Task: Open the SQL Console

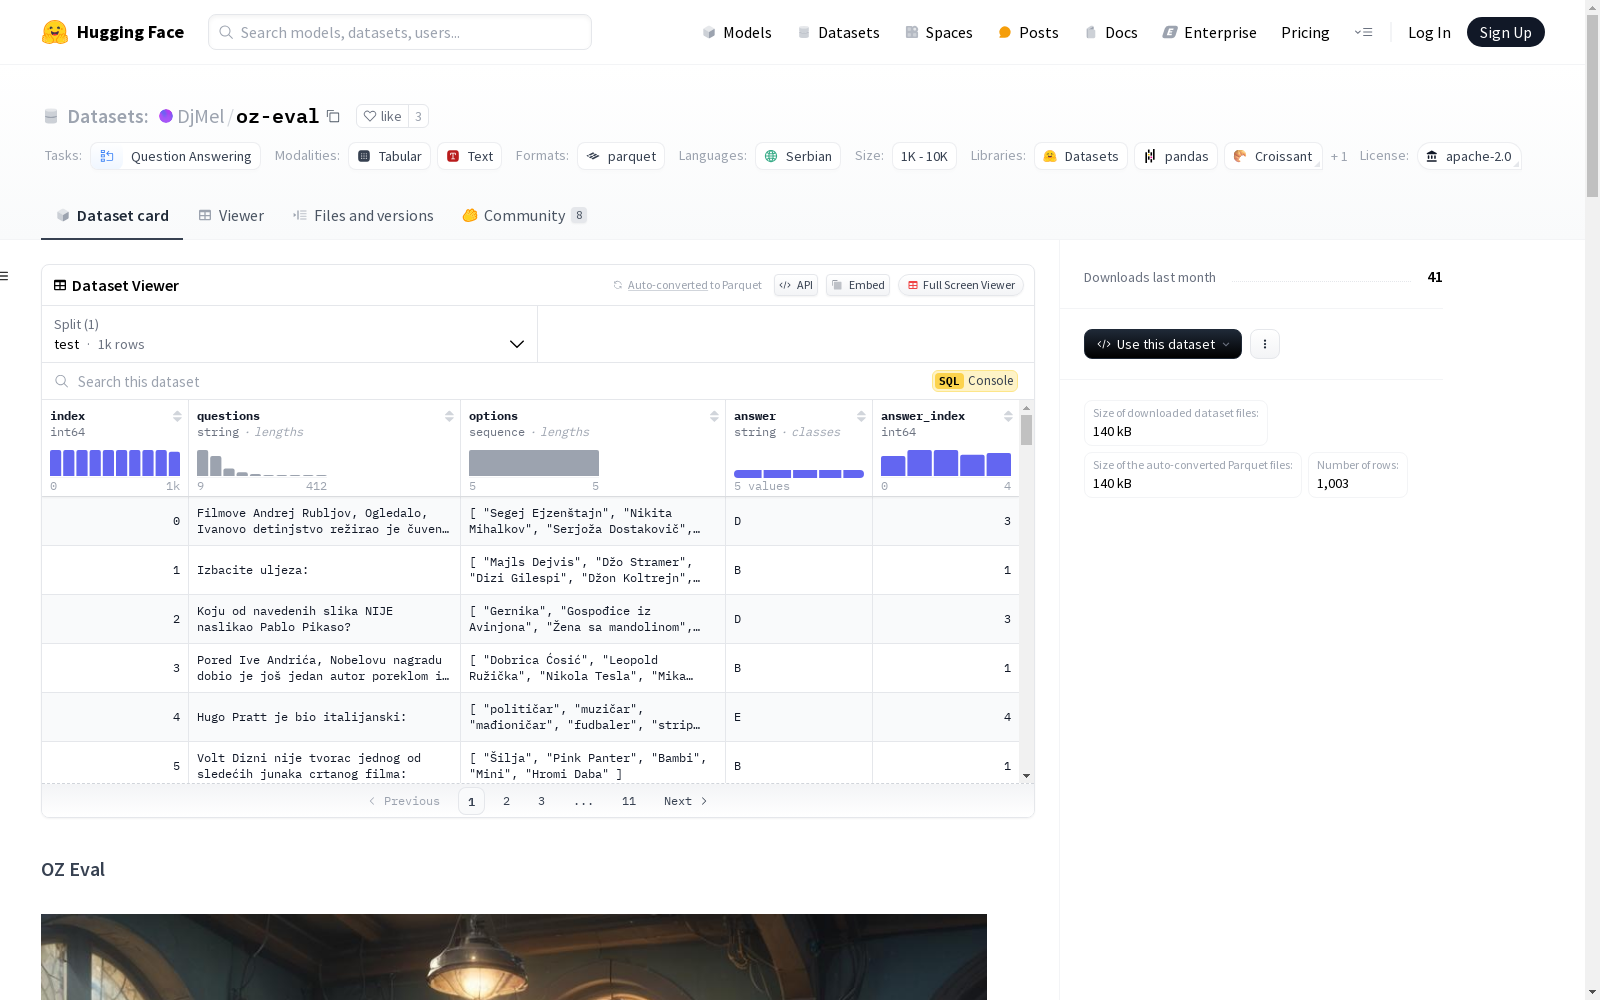Action: [x=975, y=381]
